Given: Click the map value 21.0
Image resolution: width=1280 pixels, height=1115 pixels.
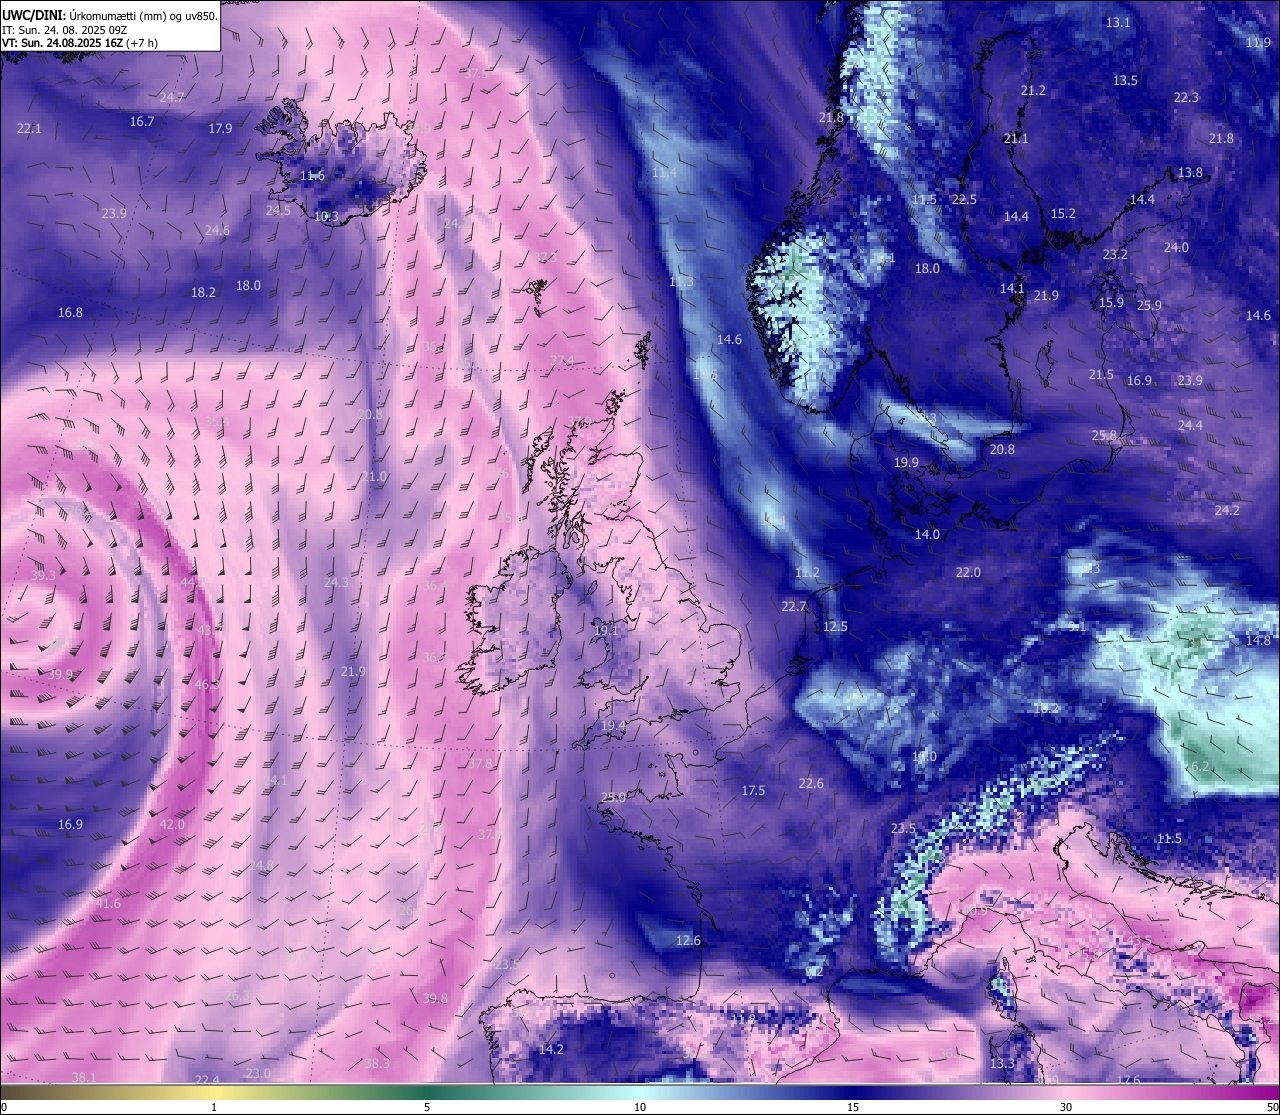Looking at the screenshot, I should (x=374, y=476).
